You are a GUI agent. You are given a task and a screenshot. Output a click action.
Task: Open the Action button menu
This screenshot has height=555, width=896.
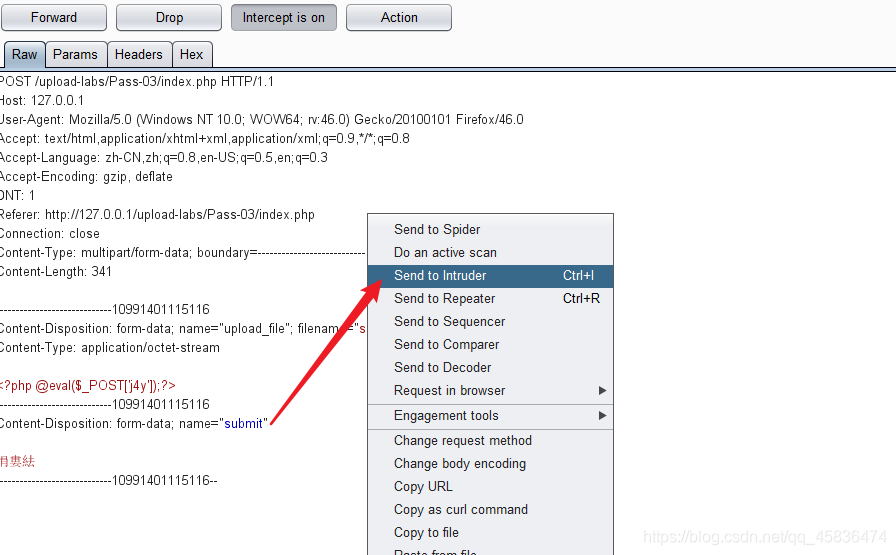click(x=399, y=18)
